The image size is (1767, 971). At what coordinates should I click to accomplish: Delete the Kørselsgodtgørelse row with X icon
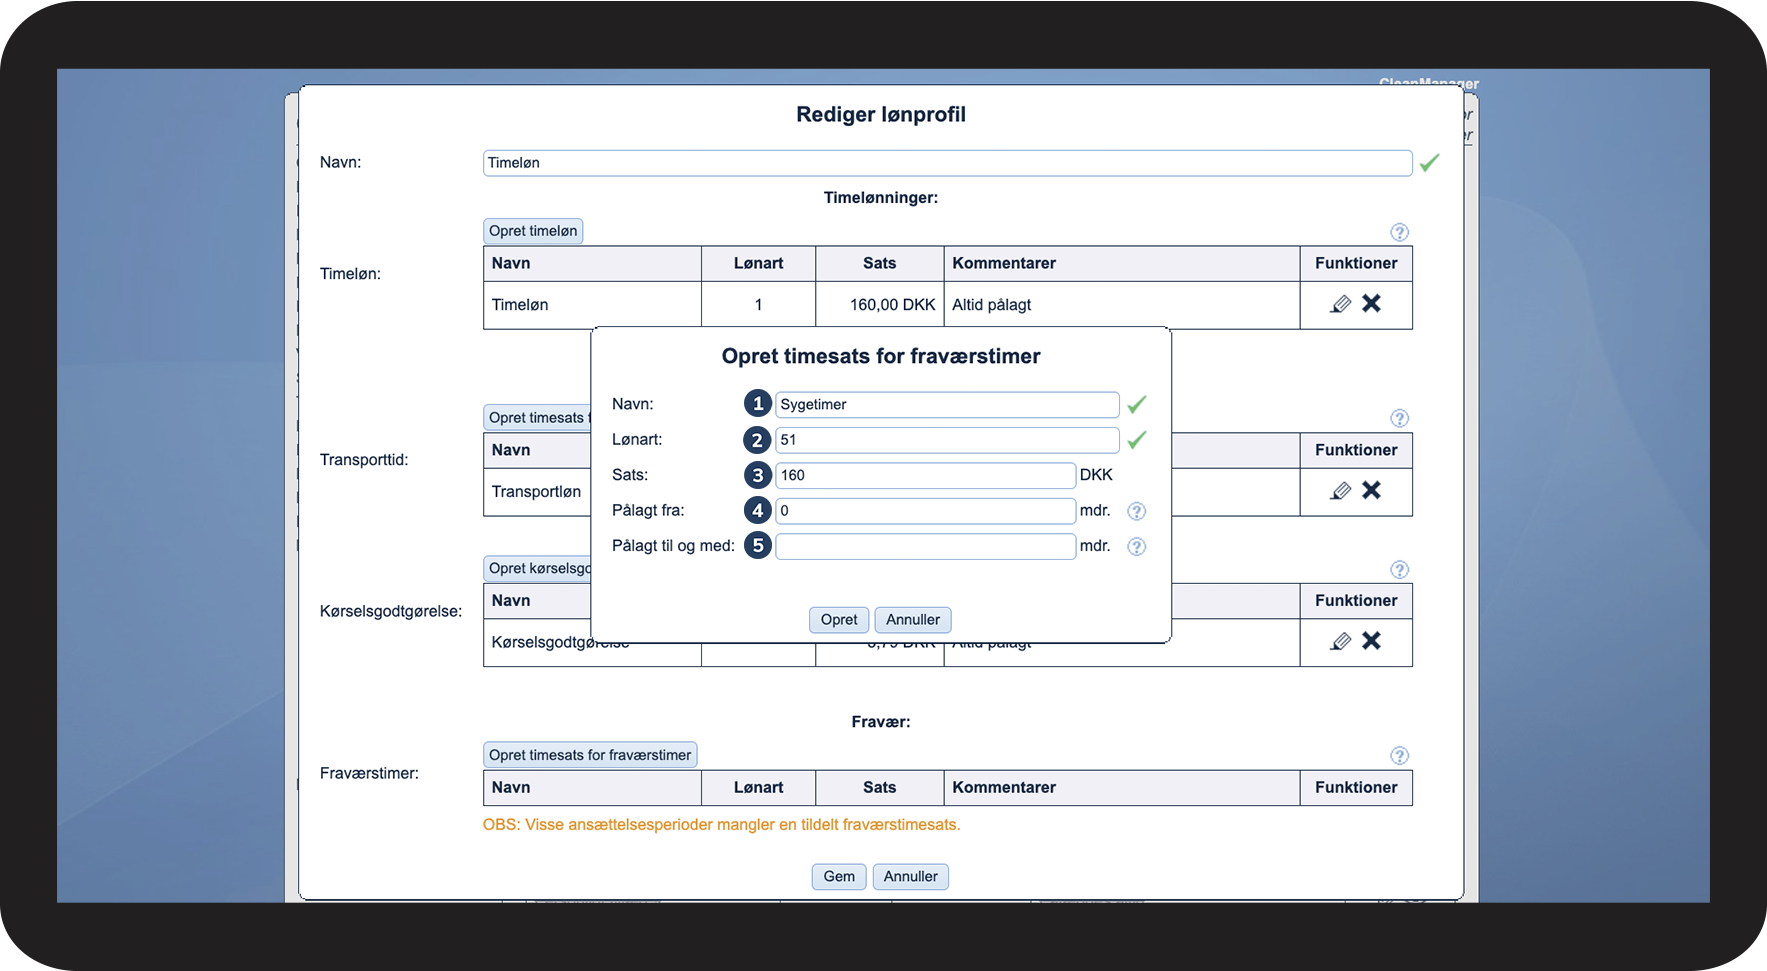[1371, 640]
